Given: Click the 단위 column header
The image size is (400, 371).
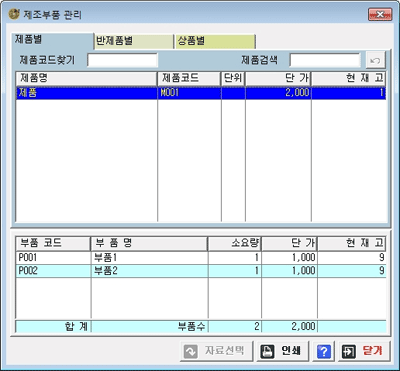Looking at the screenshot, I should (x=233, y=78).
